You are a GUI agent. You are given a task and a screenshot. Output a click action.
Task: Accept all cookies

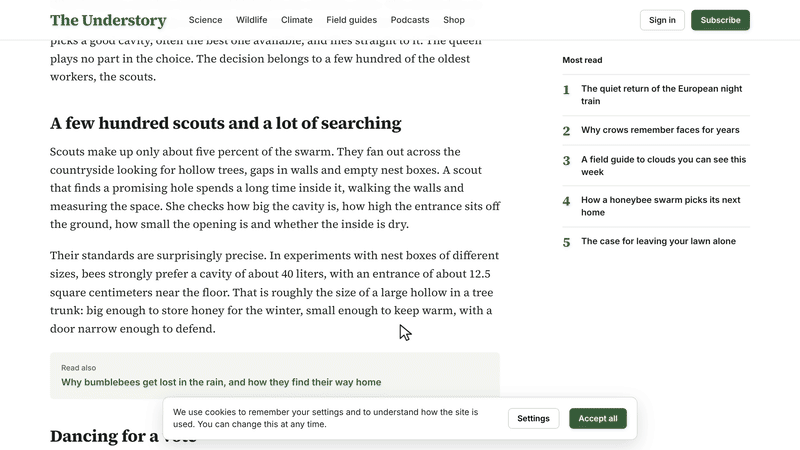(597, 418)
